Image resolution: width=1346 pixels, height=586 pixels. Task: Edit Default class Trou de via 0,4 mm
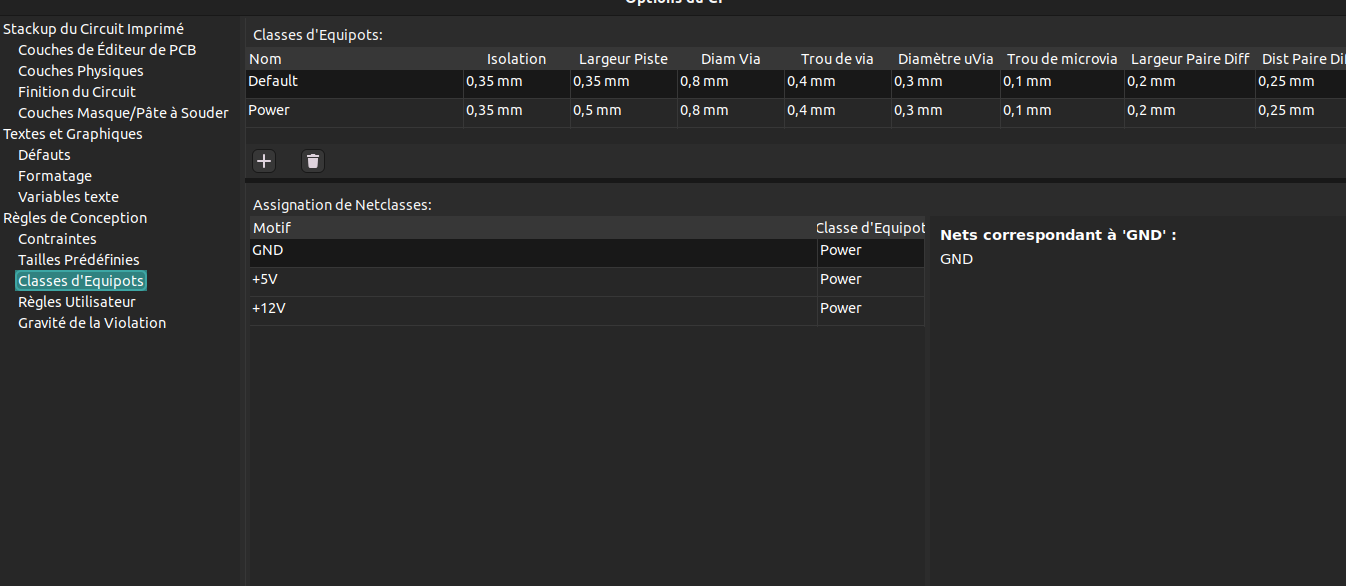click(x=837, y=83)
